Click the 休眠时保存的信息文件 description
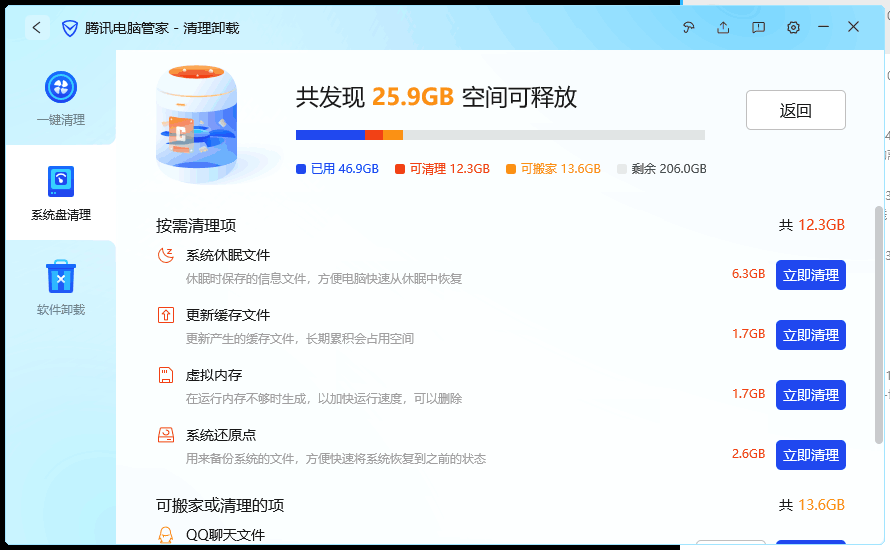 324,279
